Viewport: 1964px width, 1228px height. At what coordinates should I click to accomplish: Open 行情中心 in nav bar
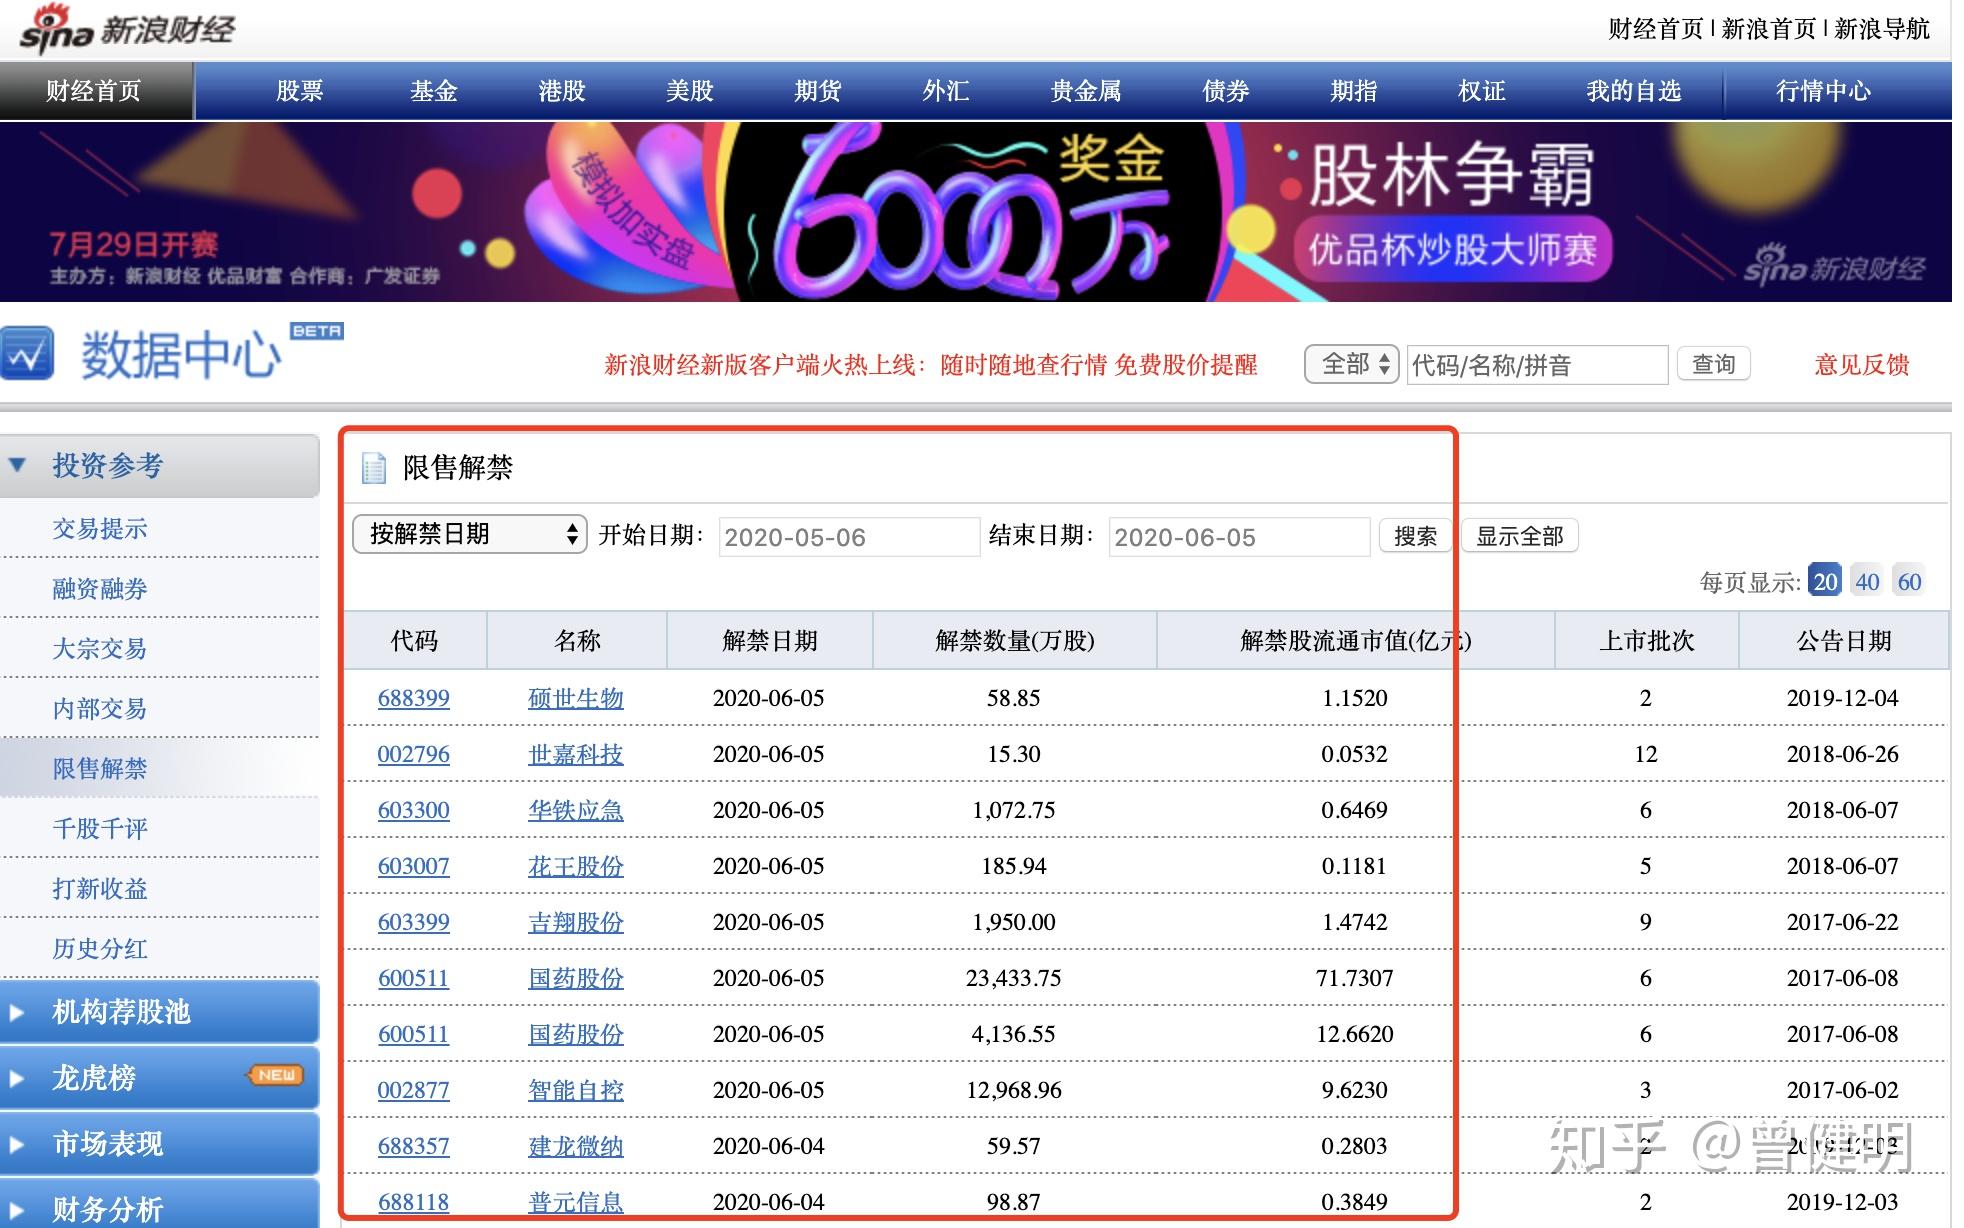click(x=1823, y=91)
